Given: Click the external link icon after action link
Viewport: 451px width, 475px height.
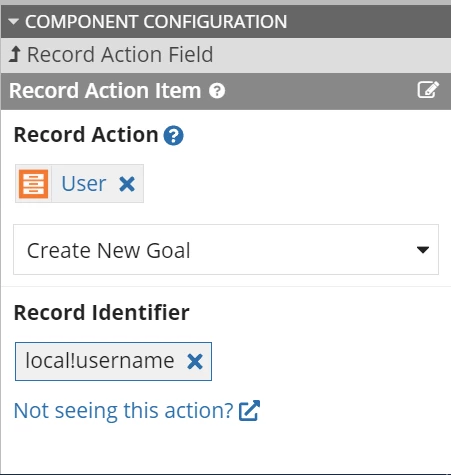Looking at the screenshot, I should [x=249, y=410].
